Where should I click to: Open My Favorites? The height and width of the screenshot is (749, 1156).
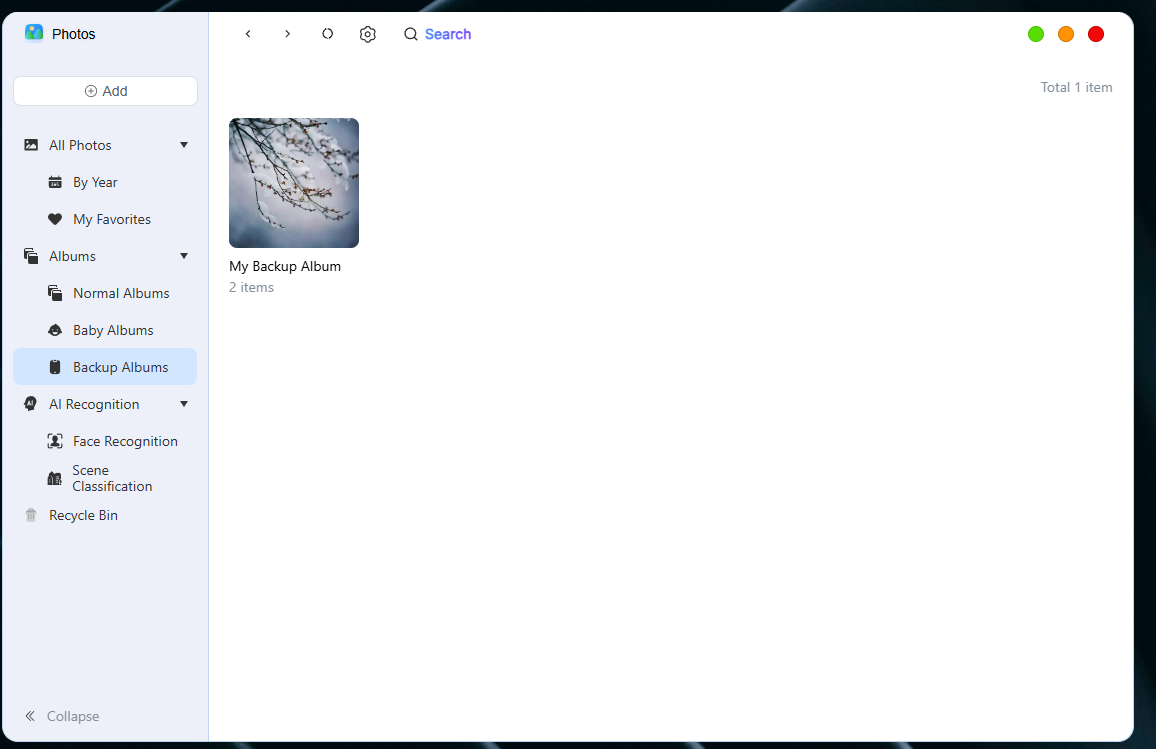click(112, 219)
